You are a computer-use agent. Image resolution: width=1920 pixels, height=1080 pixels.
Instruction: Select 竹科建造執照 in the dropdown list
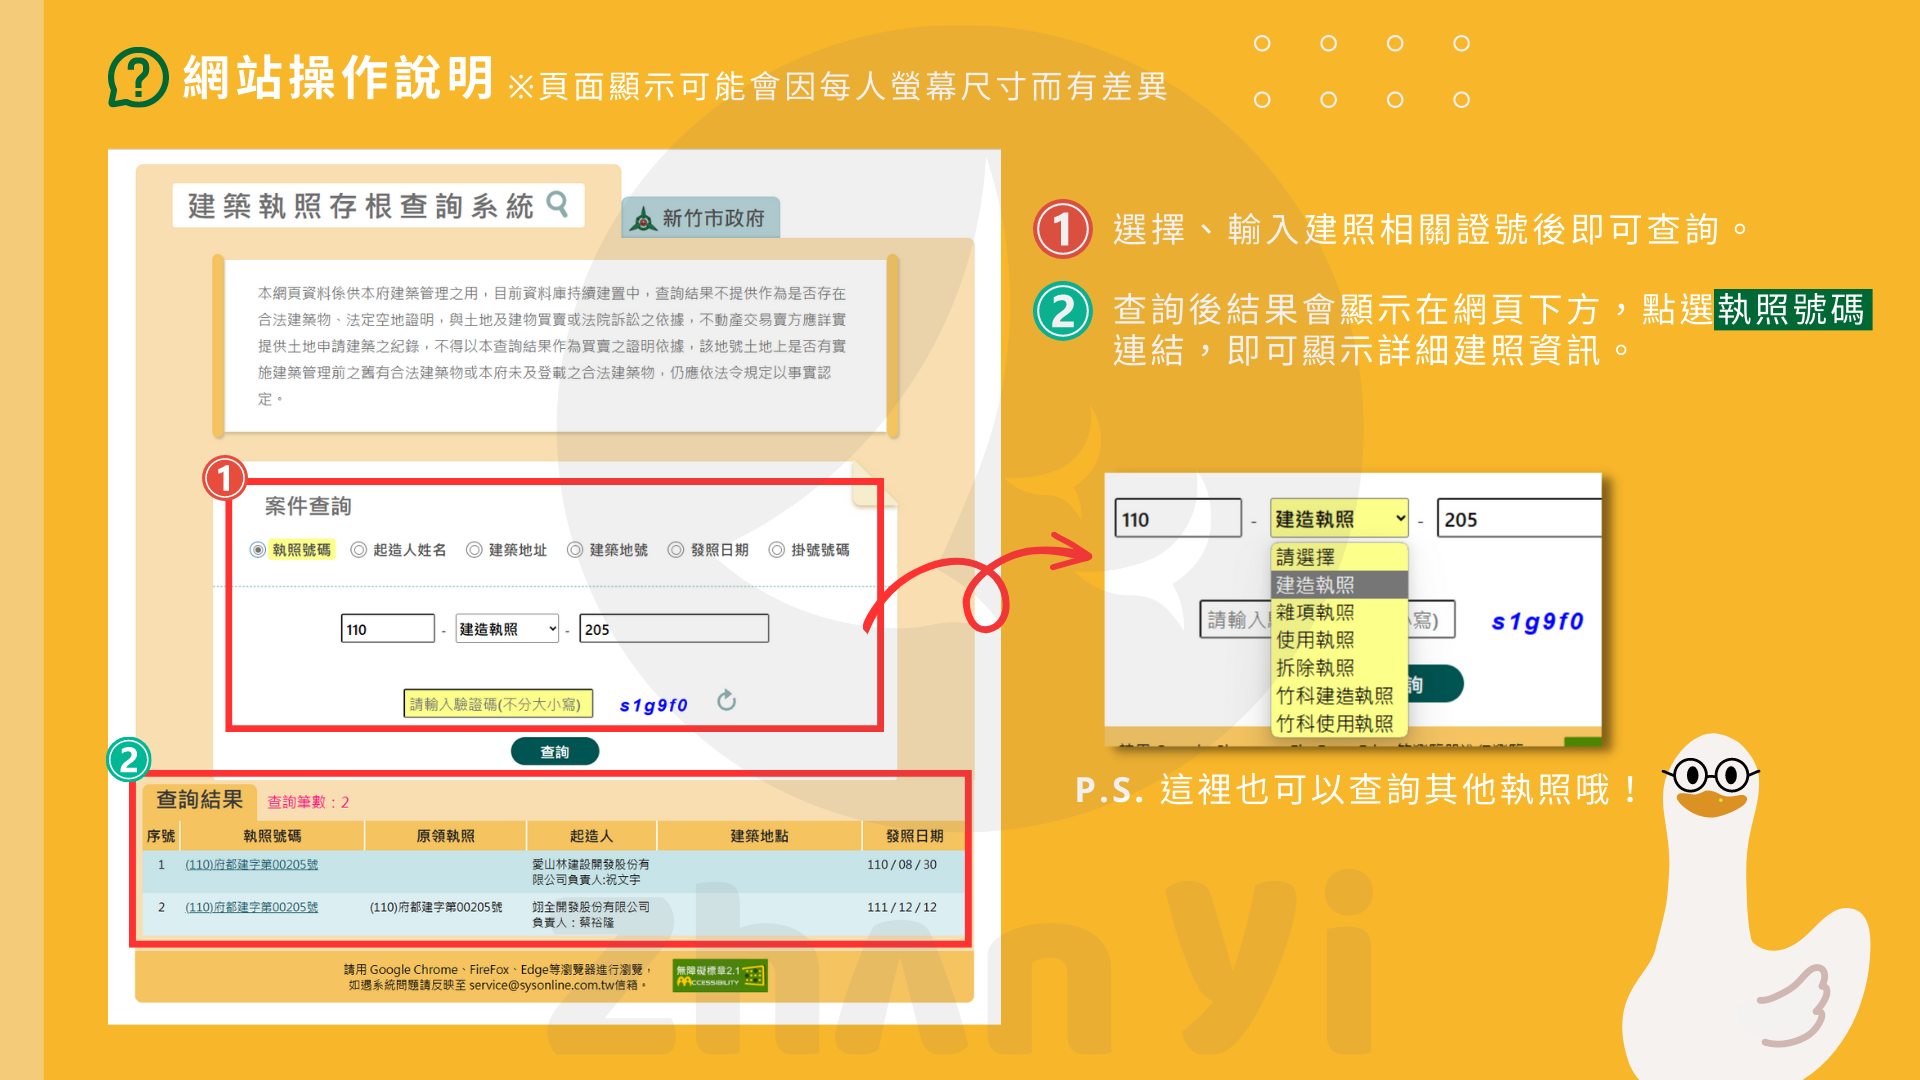pos(1339,696)
